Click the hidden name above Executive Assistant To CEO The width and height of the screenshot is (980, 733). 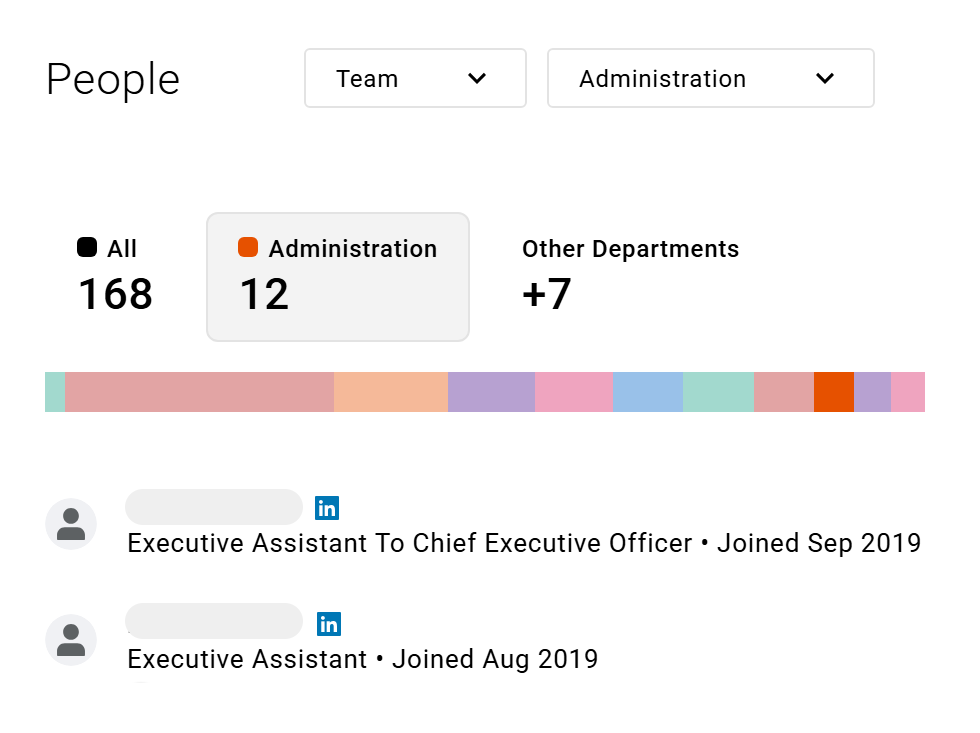213,507
